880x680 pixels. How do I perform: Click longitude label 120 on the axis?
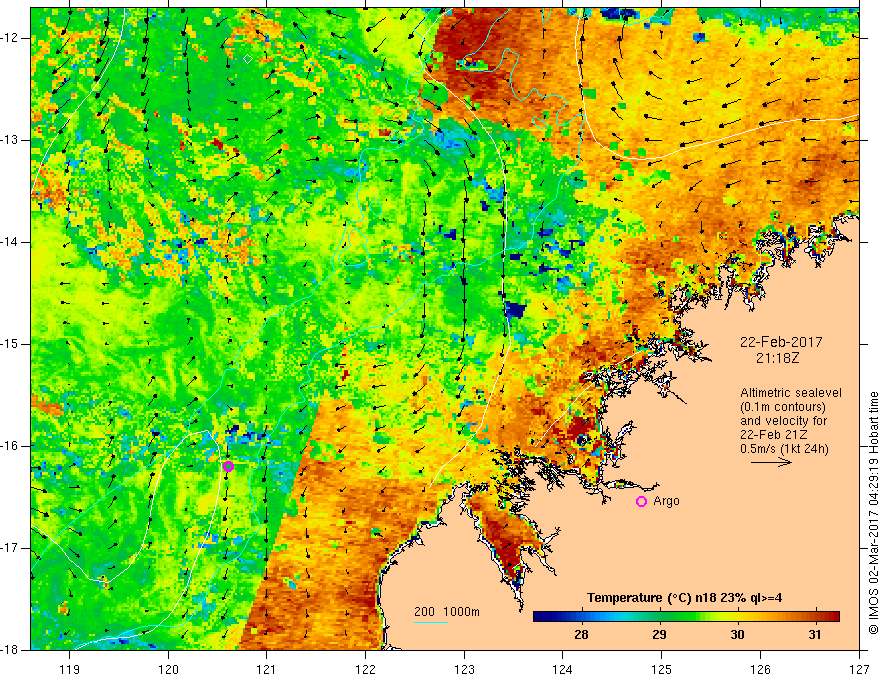click(168, 670)
